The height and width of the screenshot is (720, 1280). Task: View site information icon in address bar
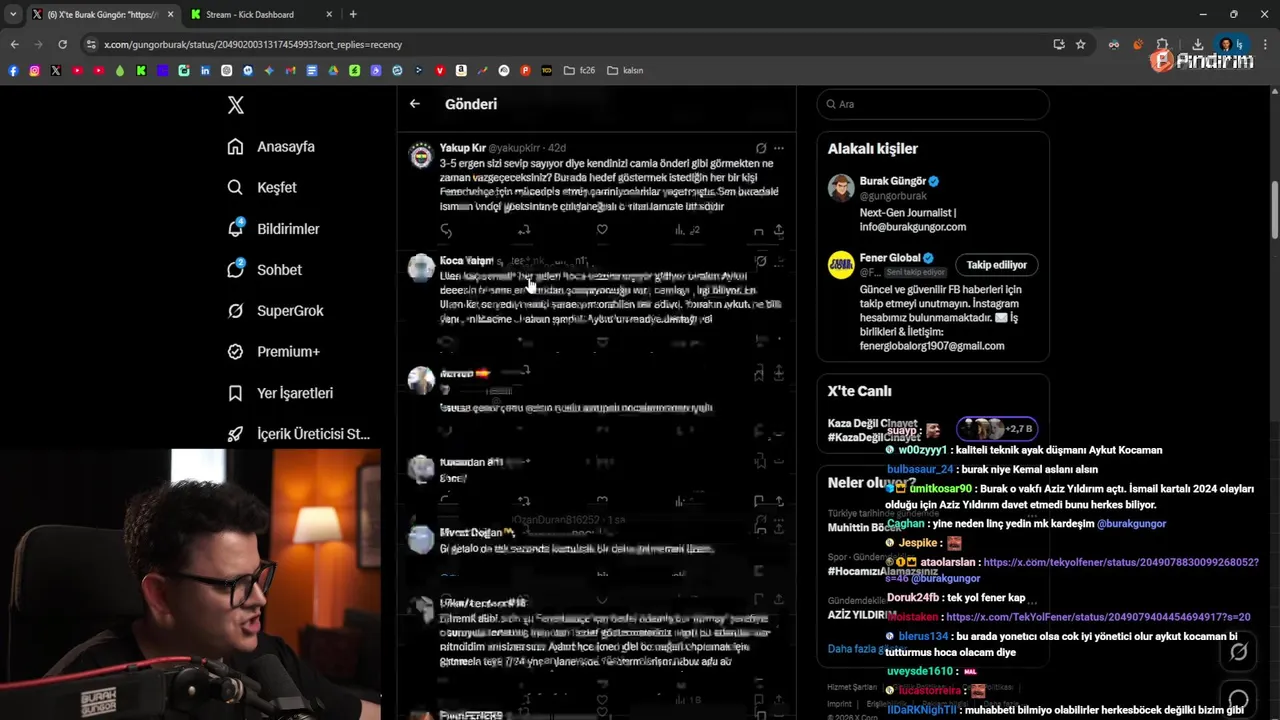click(91, 44)
